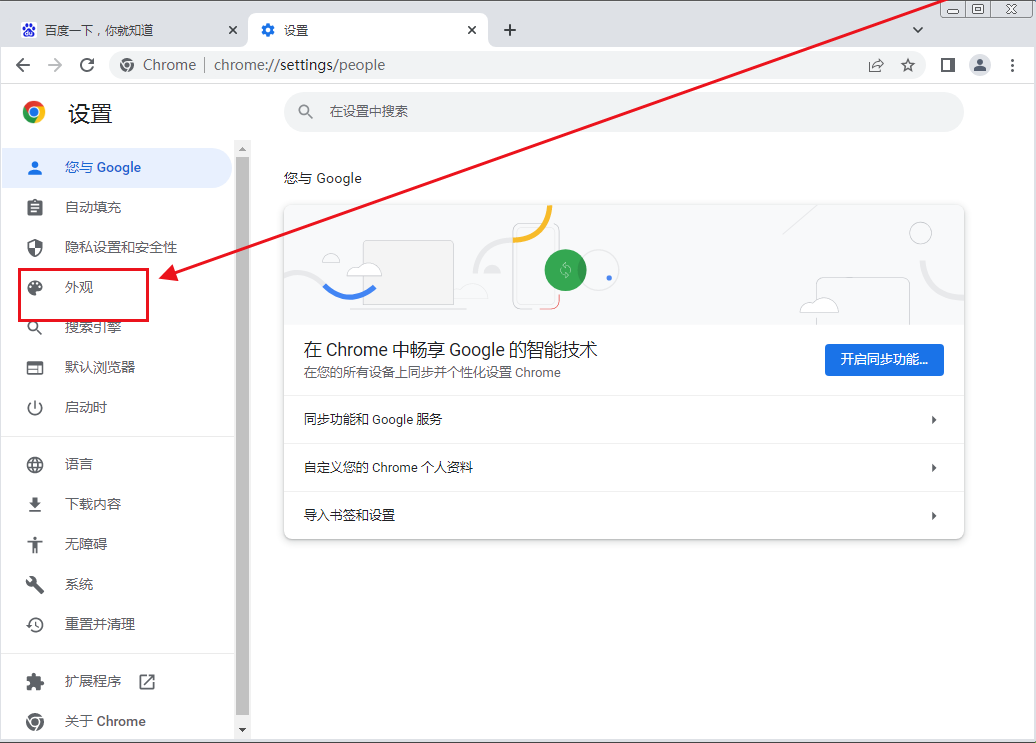Expand arrow for 同步功能和 Google 服务
1036x743 pixels.
pos(934,420)
